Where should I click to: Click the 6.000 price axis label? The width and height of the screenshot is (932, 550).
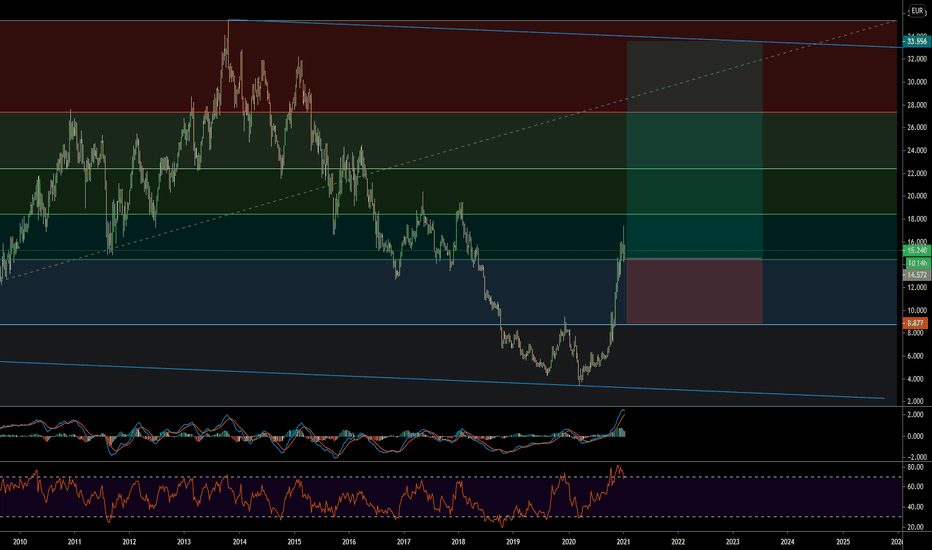pyautogui.click(x=918, y=356)
